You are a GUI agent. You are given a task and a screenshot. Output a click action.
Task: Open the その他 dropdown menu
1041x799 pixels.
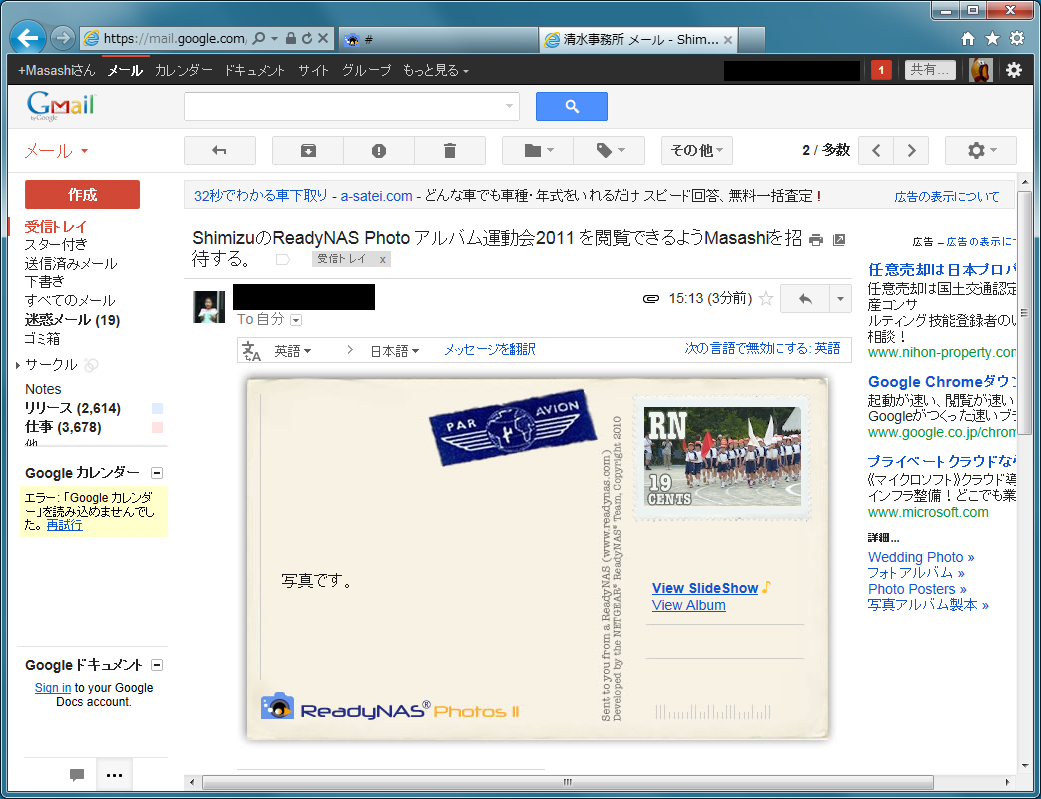697,151
